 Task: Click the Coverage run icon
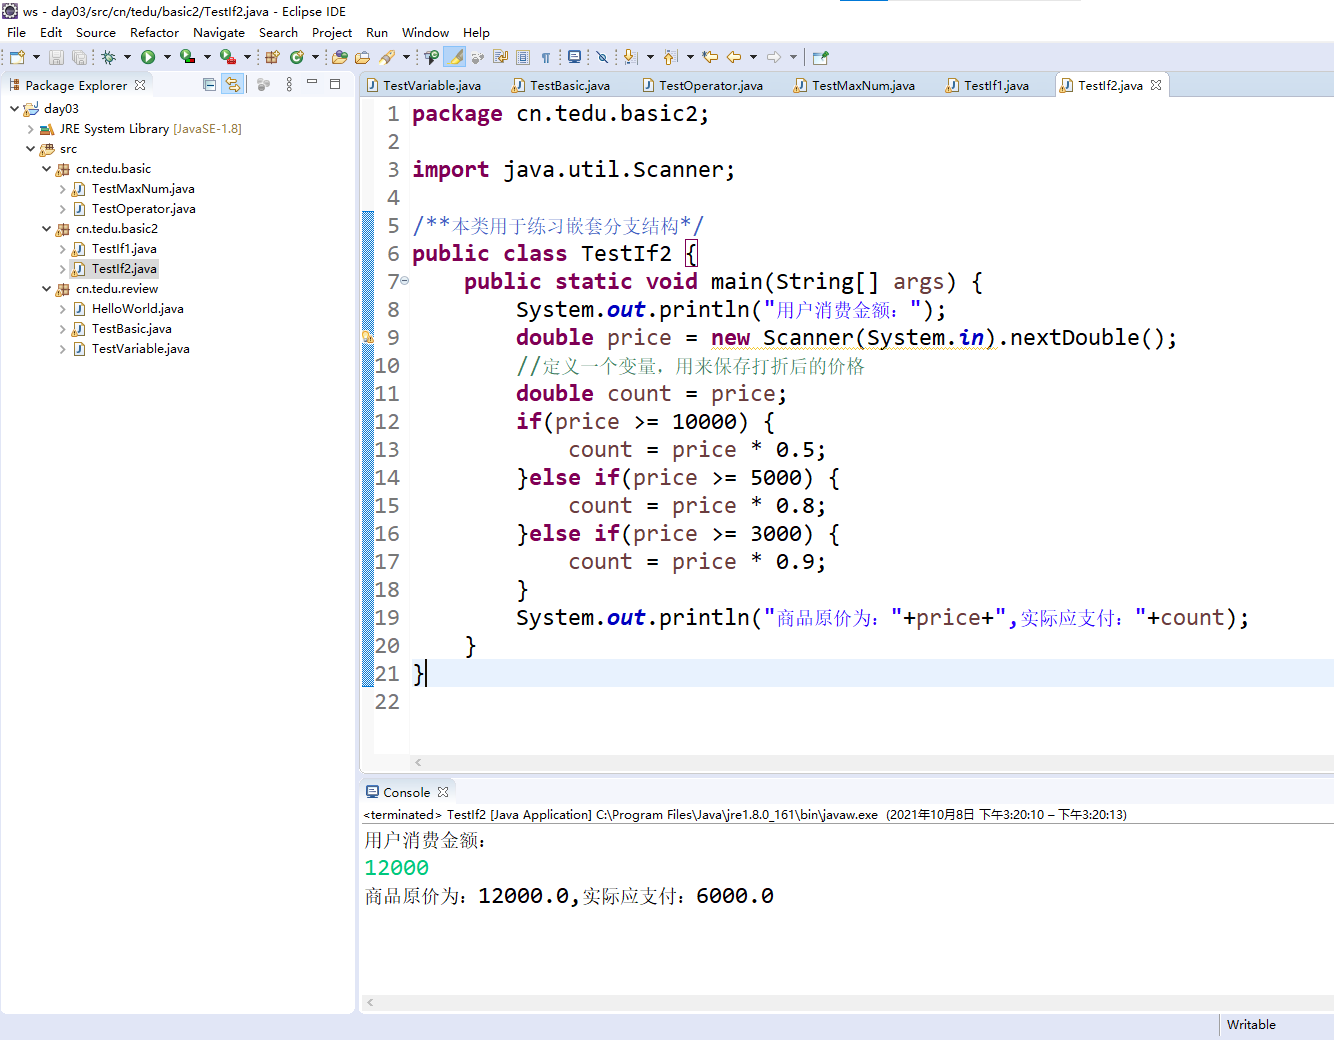(187, 57)
